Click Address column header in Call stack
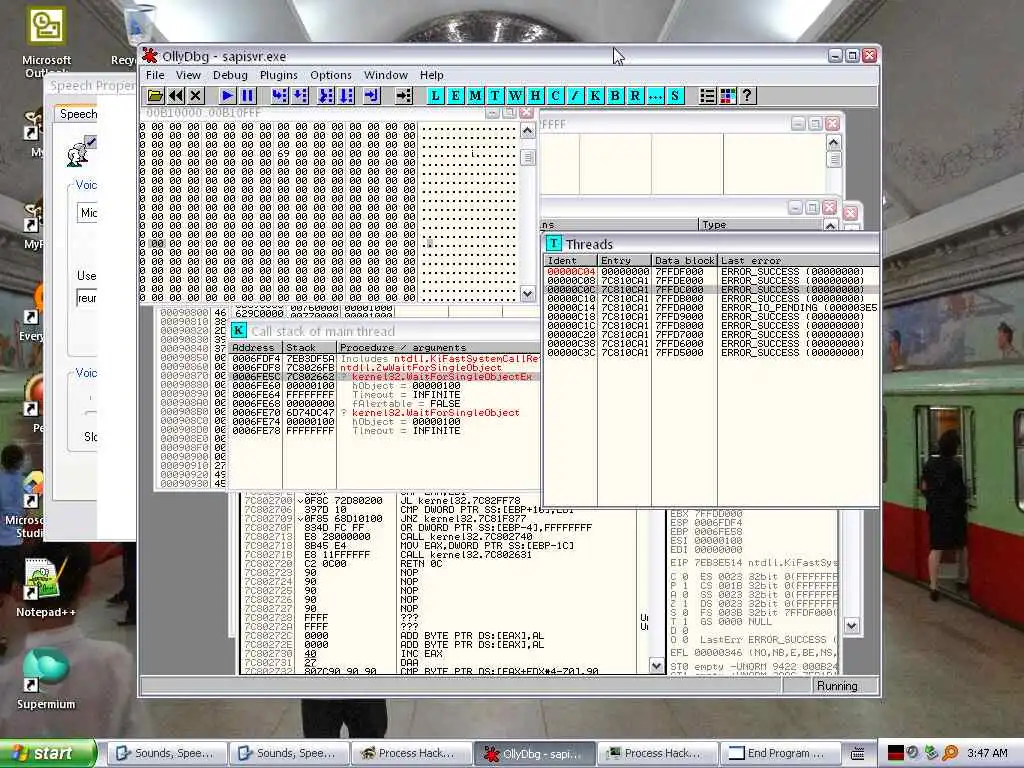 tap(255, 348)
